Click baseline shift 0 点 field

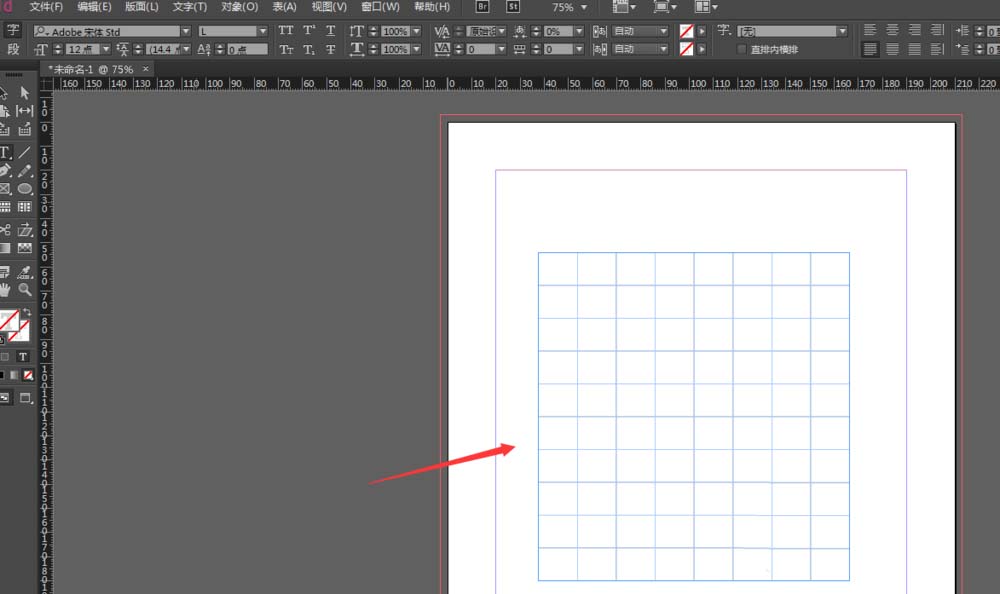[247, 49]
